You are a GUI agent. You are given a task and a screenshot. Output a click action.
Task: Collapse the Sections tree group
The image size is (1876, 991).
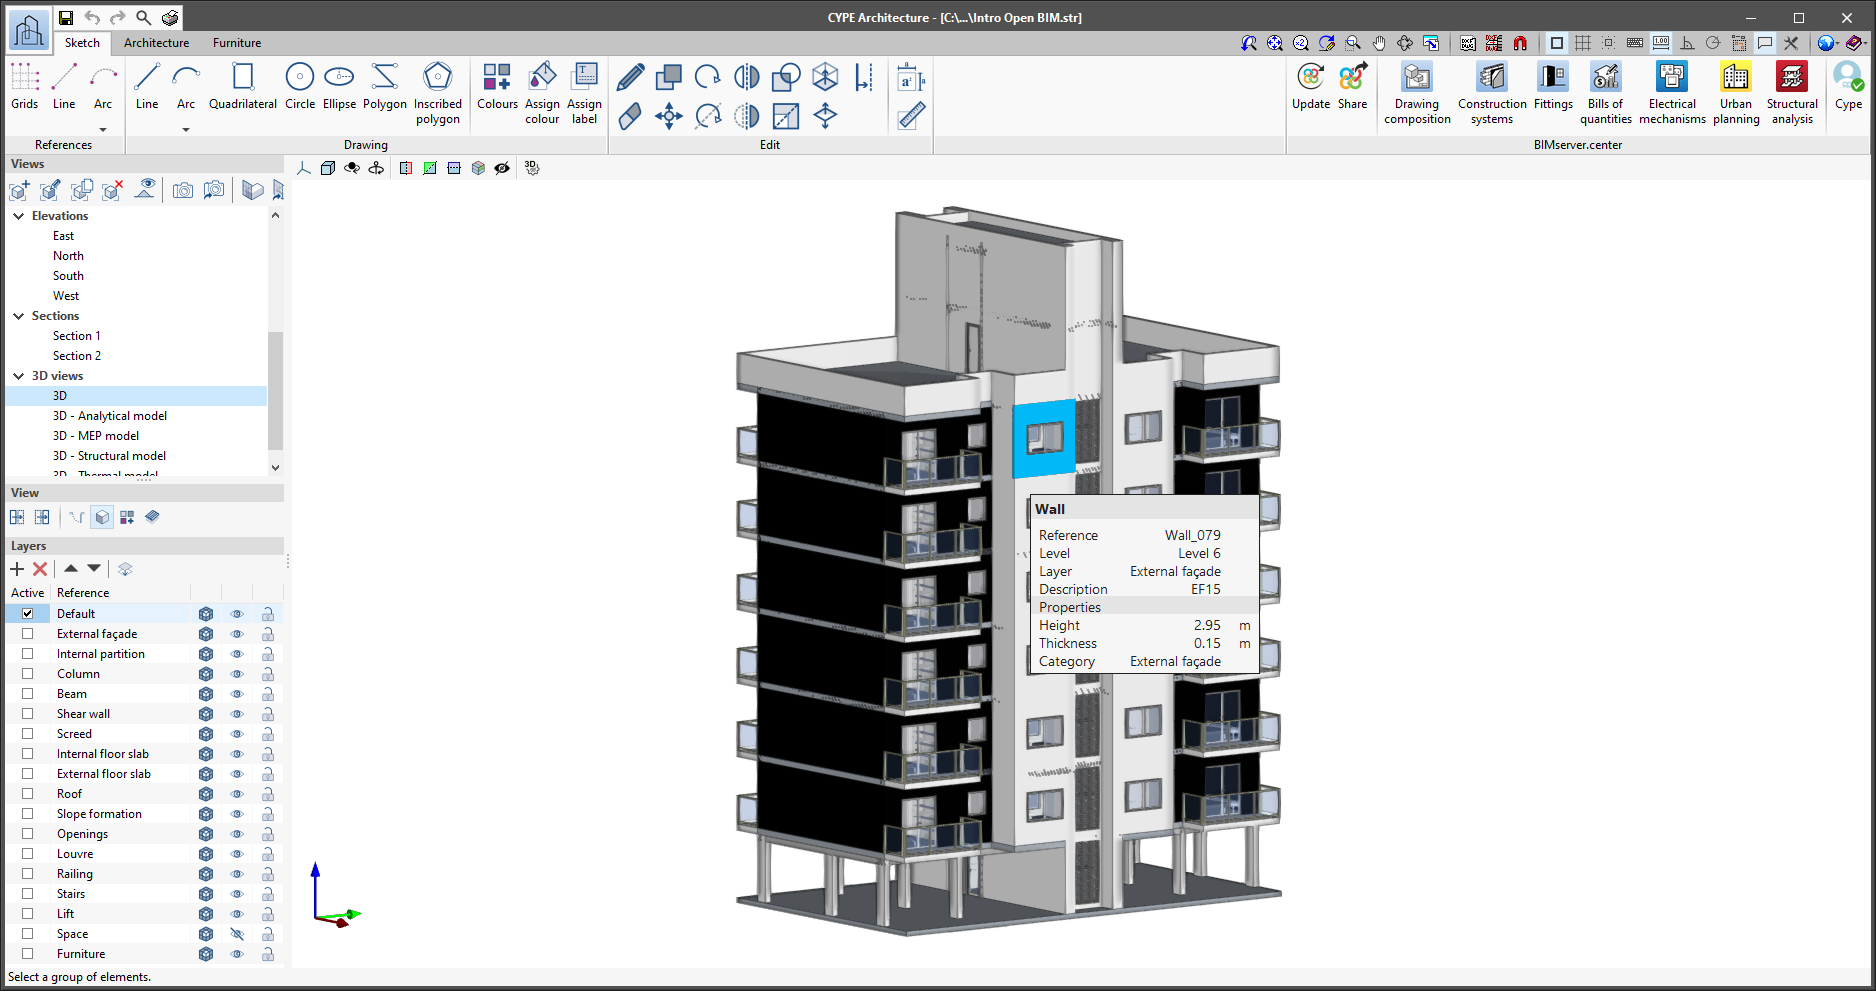pyautogui.click(x=18, y=316)
